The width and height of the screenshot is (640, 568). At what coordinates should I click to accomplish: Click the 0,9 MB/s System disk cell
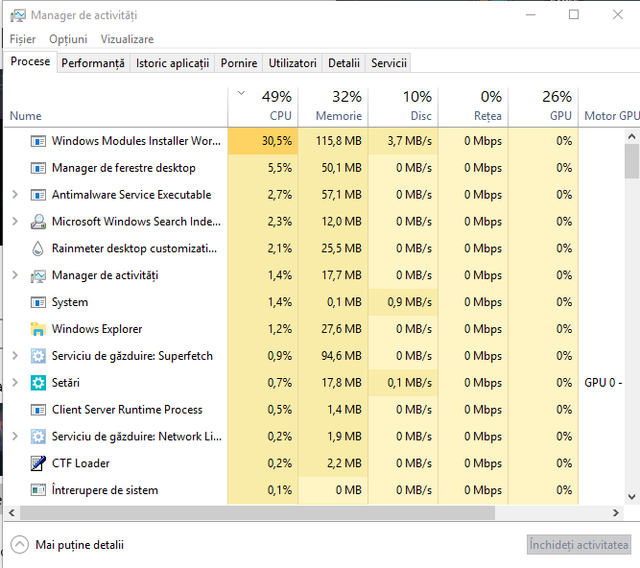tap(403, 302)
